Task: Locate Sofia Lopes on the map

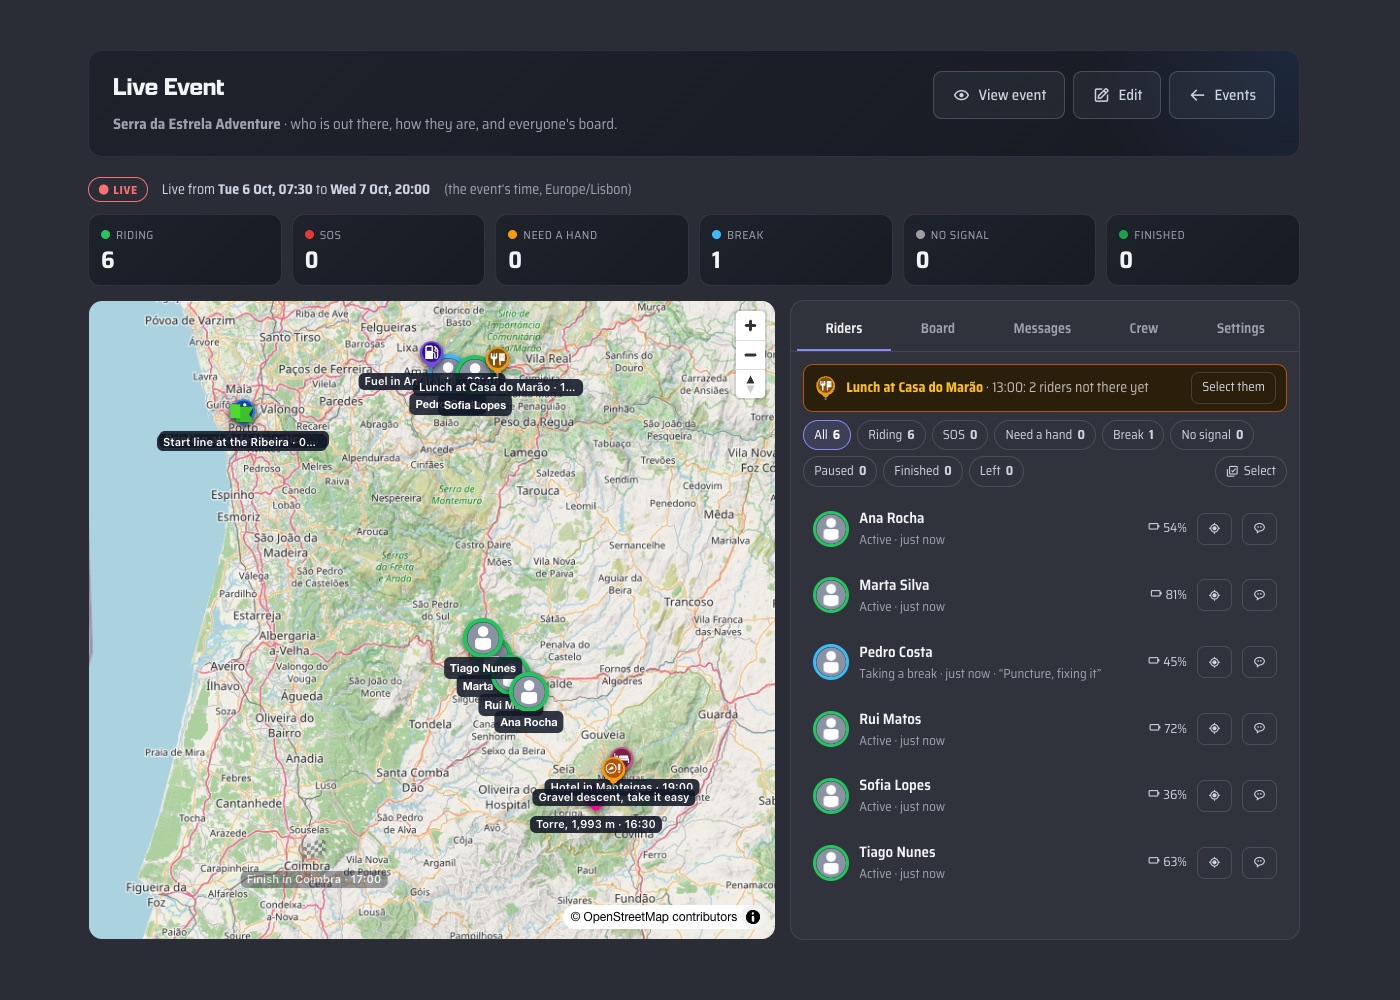Action: click(x=1214, y=796)
